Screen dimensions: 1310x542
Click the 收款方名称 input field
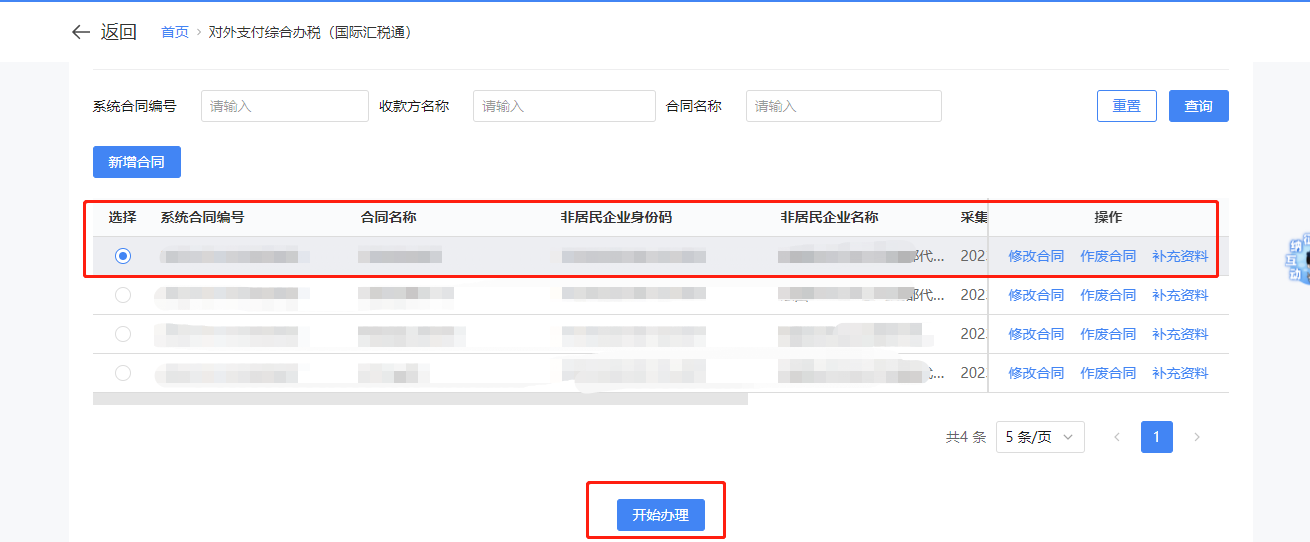coord(564,106)
